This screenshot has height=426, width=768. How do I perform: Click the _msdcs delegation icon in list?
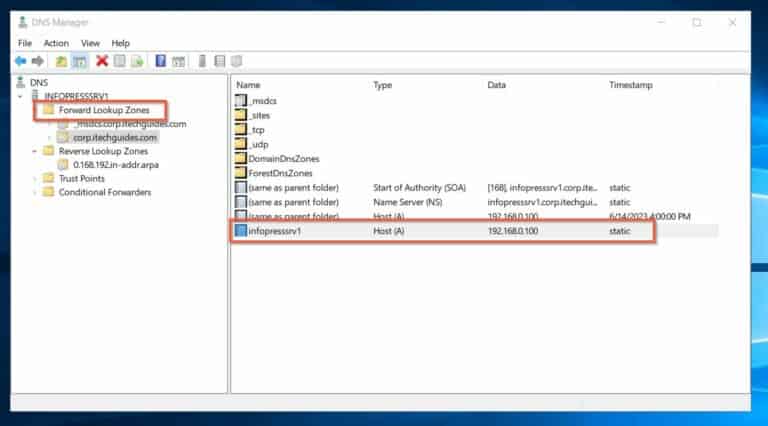pos(240,101)
